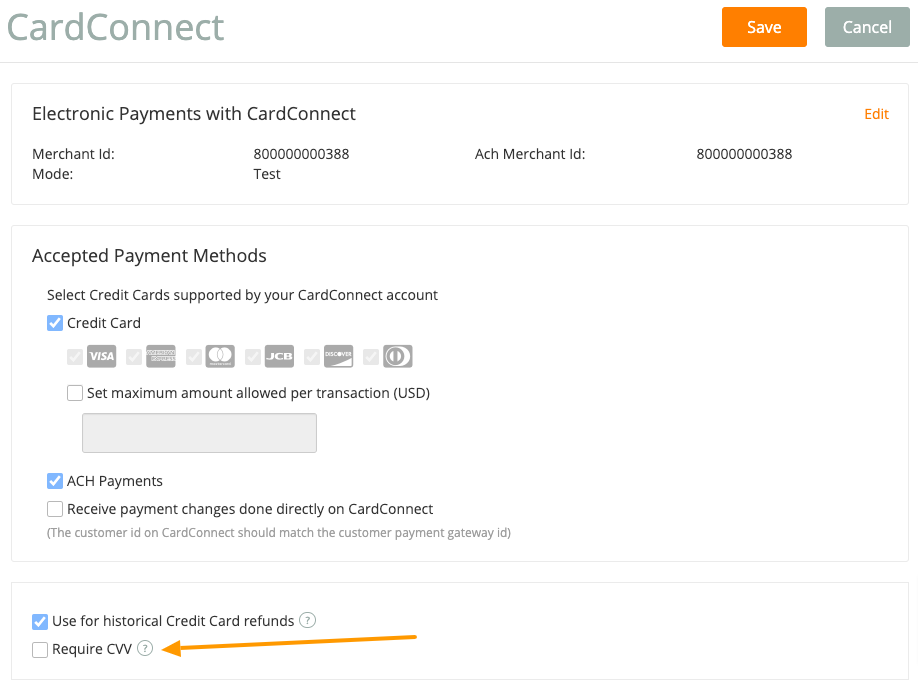Click the Diners Club card icon
The width and height of the screenshot is (918, 683).
point(398,356)
